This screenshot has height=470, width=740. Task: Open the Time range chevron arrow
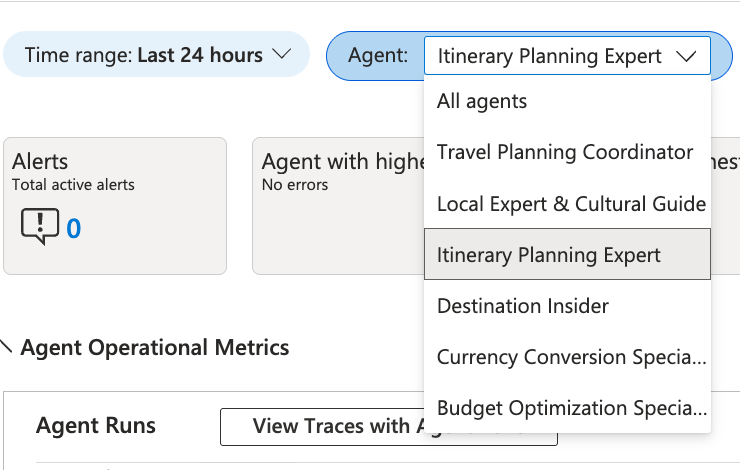point(283,55)
